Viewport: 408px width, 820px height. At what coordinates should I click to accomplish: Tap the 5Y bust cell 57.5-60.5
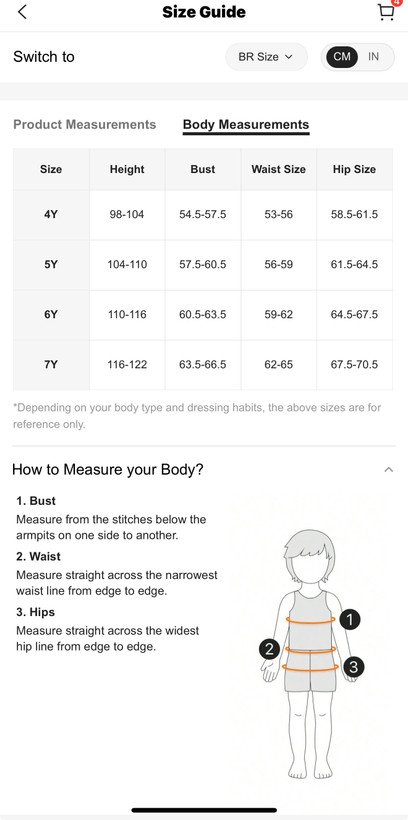pos(203,265)
